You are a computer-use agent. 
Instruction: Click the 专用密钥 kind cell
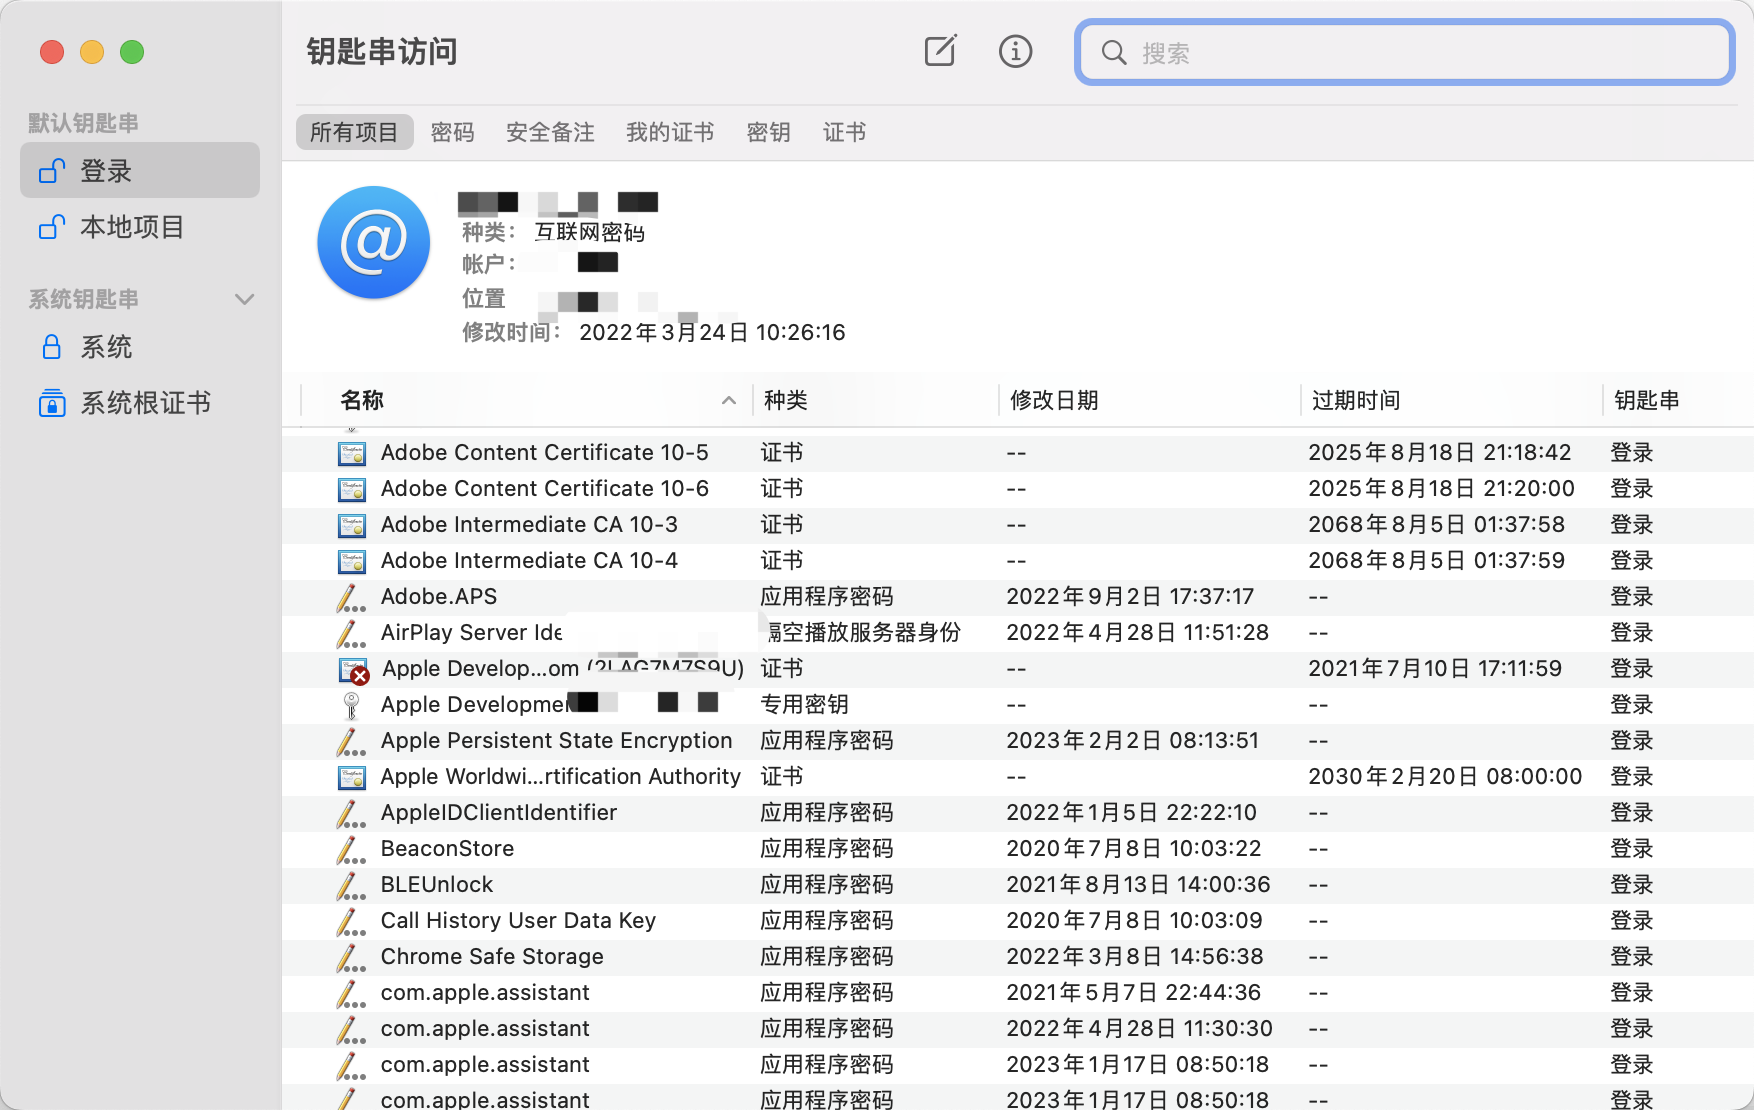804,704
